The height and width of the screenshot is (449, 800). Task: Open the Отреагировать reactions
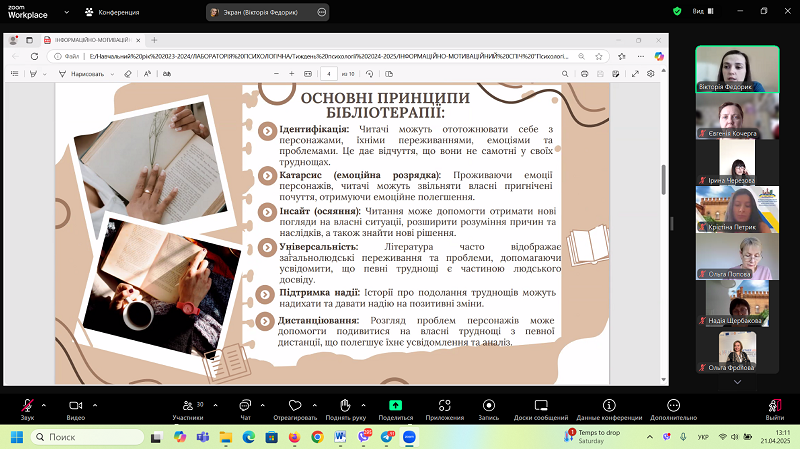pos(295,409)
